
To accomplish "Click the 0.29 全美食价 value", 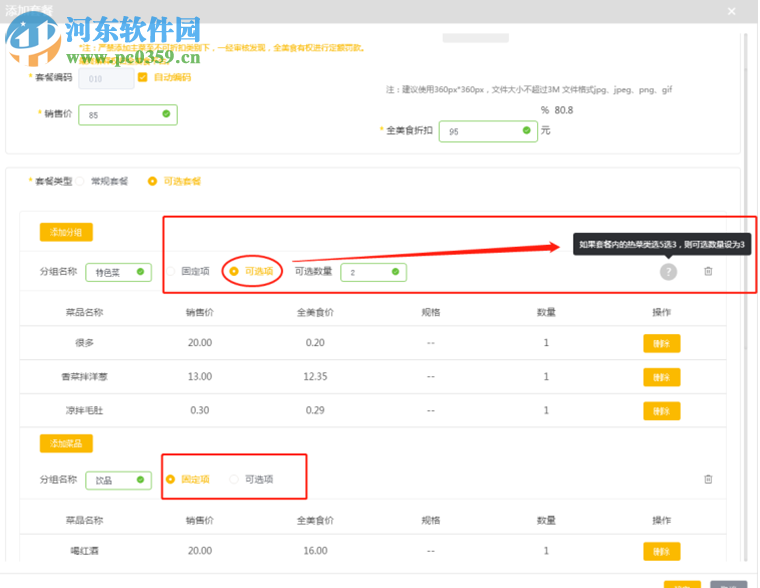I will (x=315, y=411).
